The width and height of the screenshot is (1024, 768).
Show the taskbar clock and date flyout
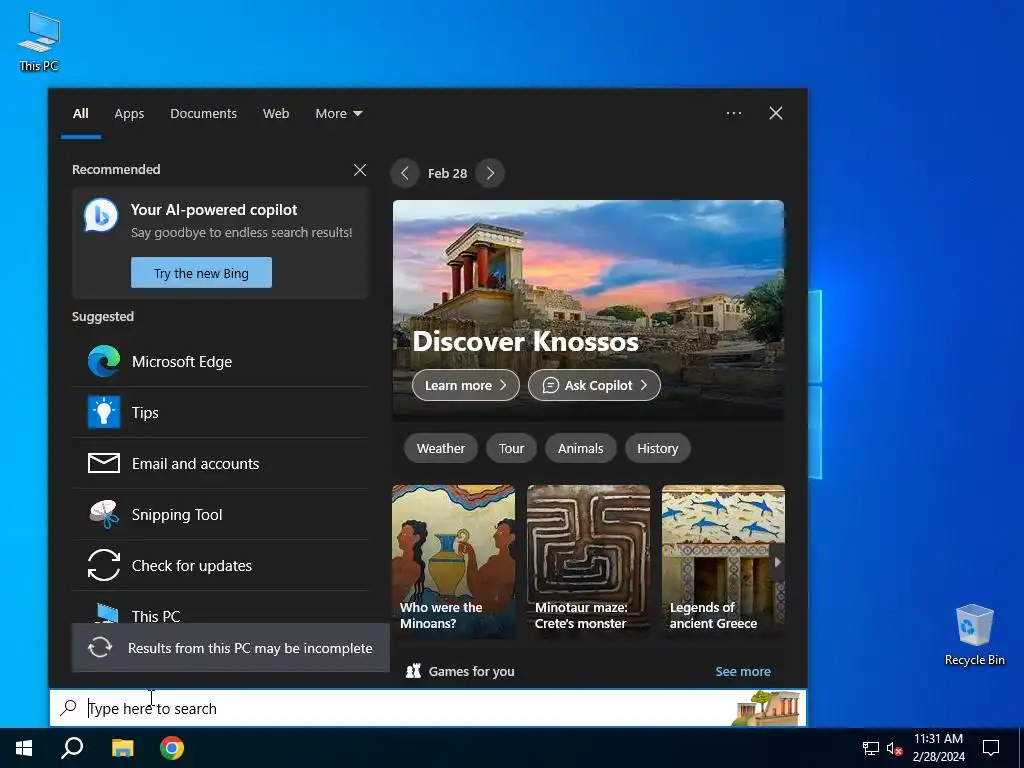(938, 748)
